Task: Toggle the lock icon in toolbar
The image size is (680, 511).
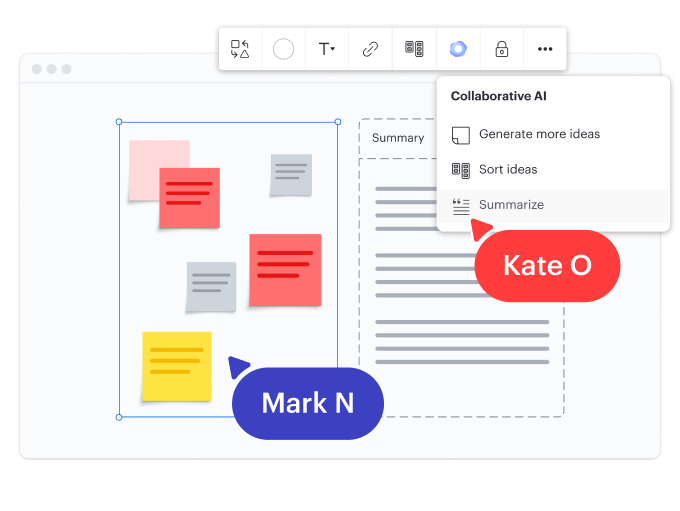Action: [x=502, y=49]
